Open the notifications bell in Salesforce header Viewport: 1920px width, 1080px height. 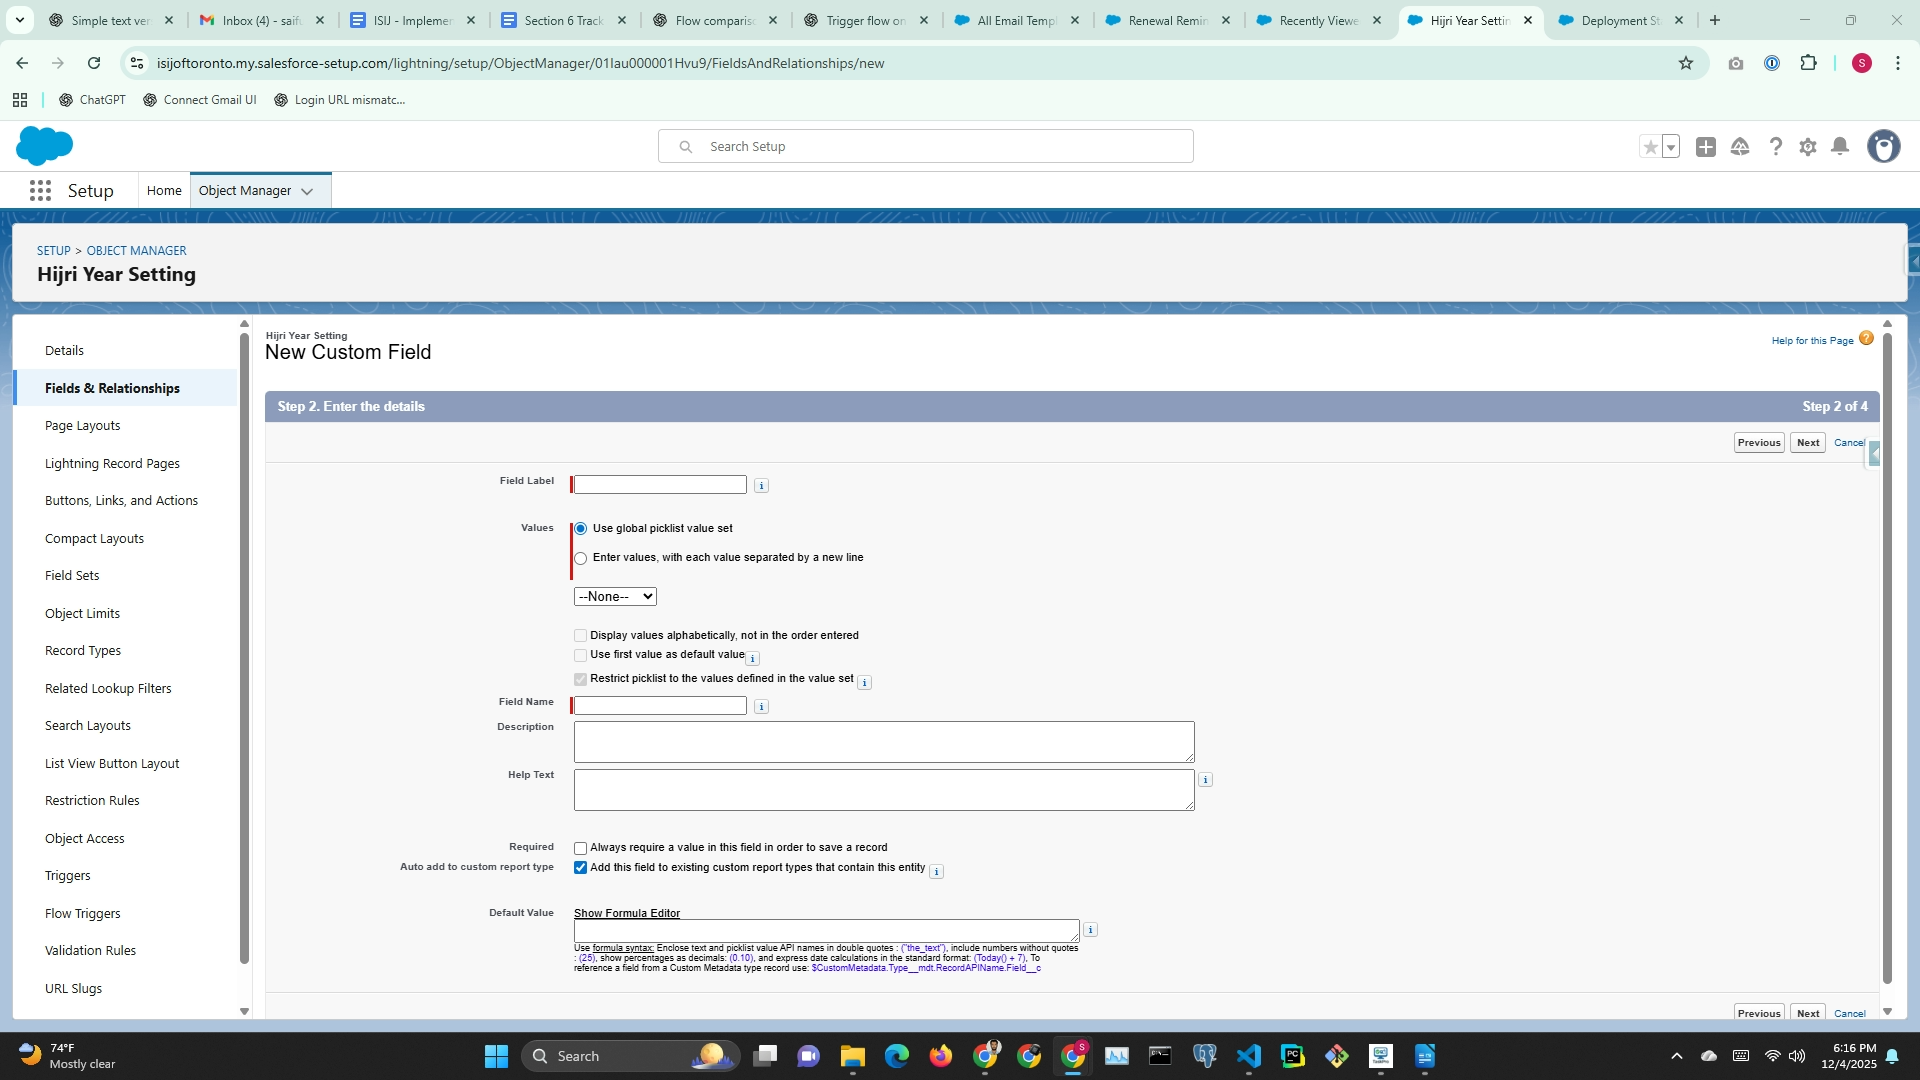[1839, 147]
